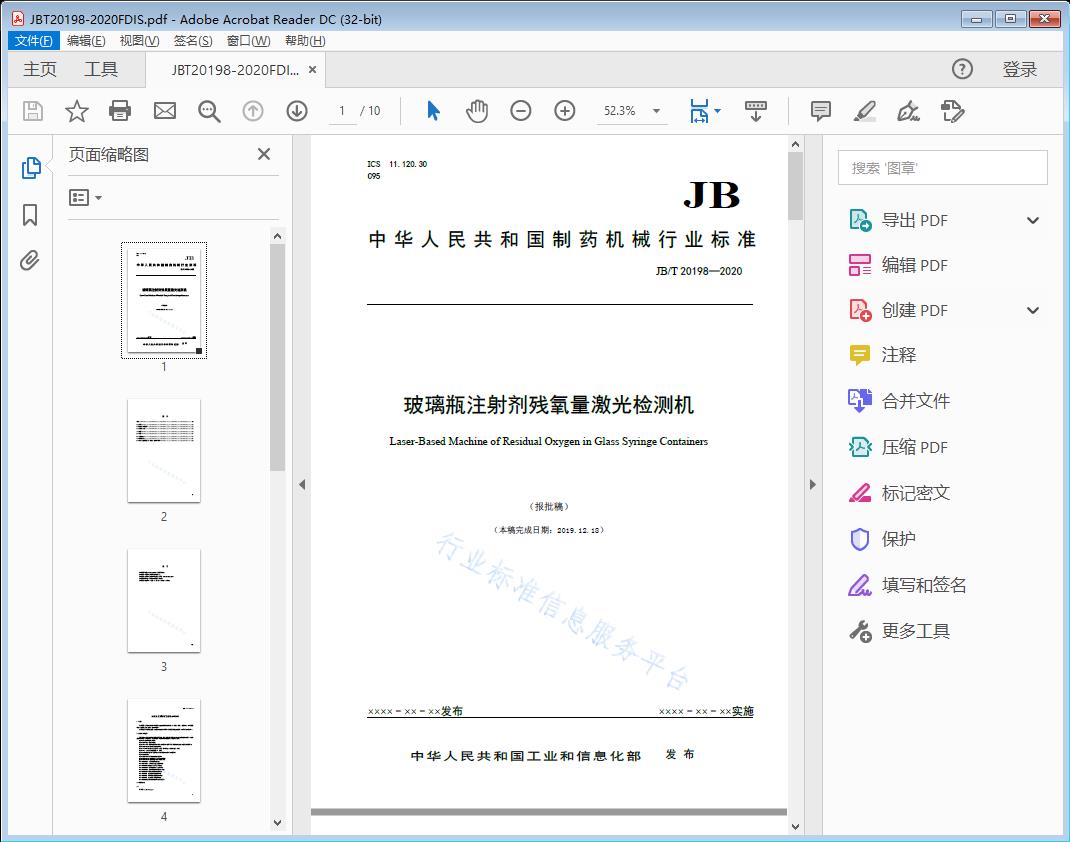The image size is (1070, 842).
Task: Toggle the page thumbnails panel icon
Action: coord(31,168)
